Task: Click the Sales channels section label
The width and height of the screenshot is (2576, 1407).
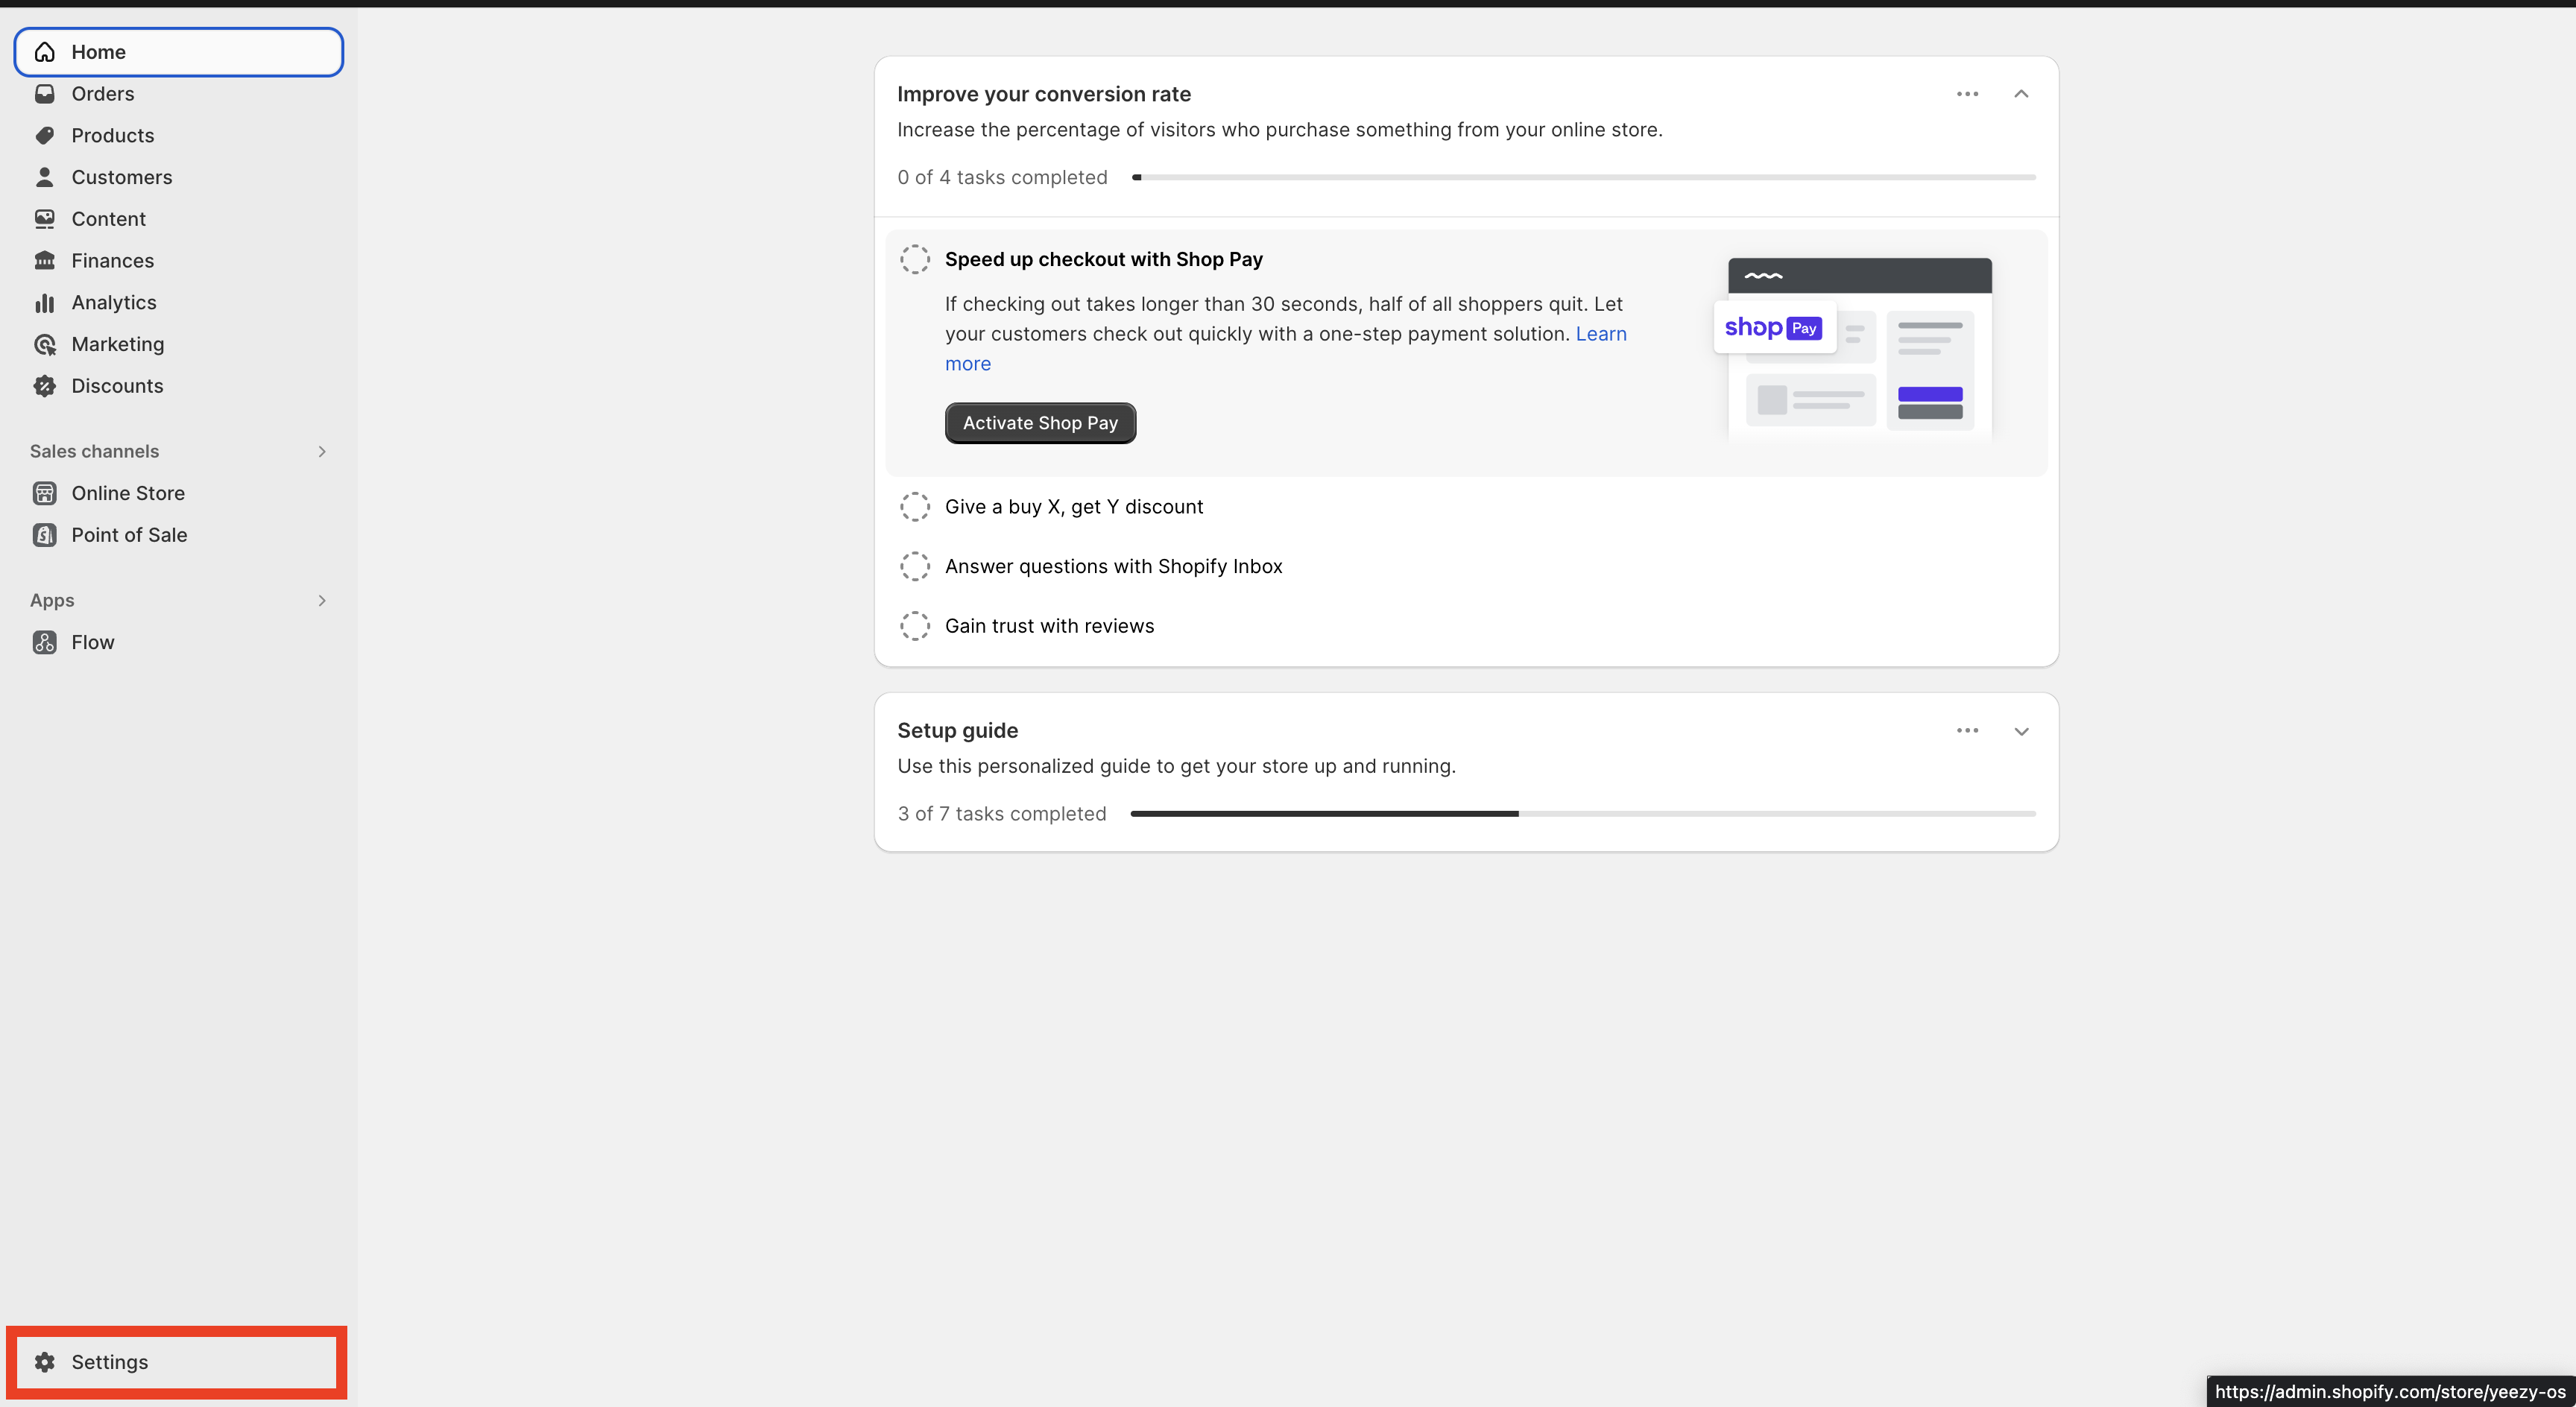Action: pos(94,452)
